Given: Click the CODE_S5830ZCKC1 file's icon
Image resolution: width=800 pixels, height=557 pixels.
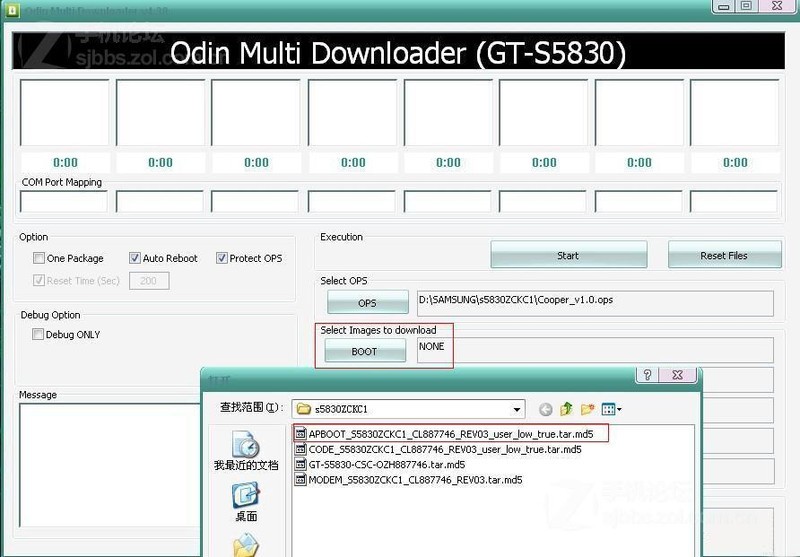Looking at the screenshot, I should [x=301, y=449].
